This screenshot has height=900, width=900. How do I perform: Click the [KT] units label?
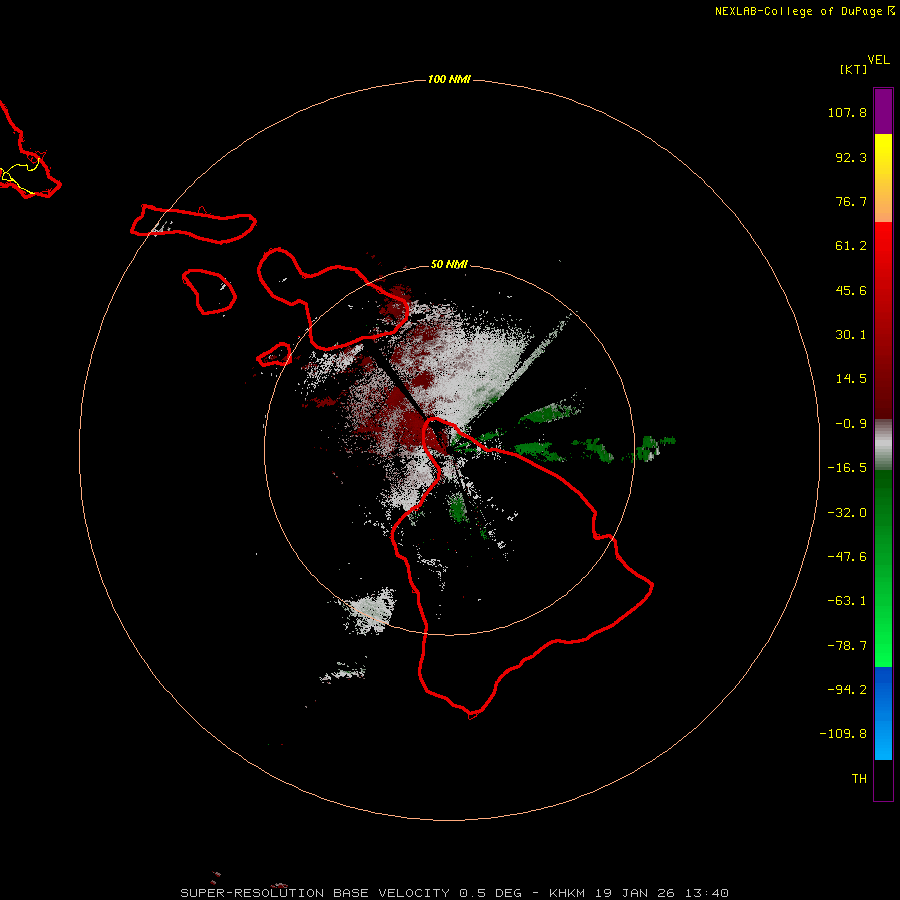[854, 69]
